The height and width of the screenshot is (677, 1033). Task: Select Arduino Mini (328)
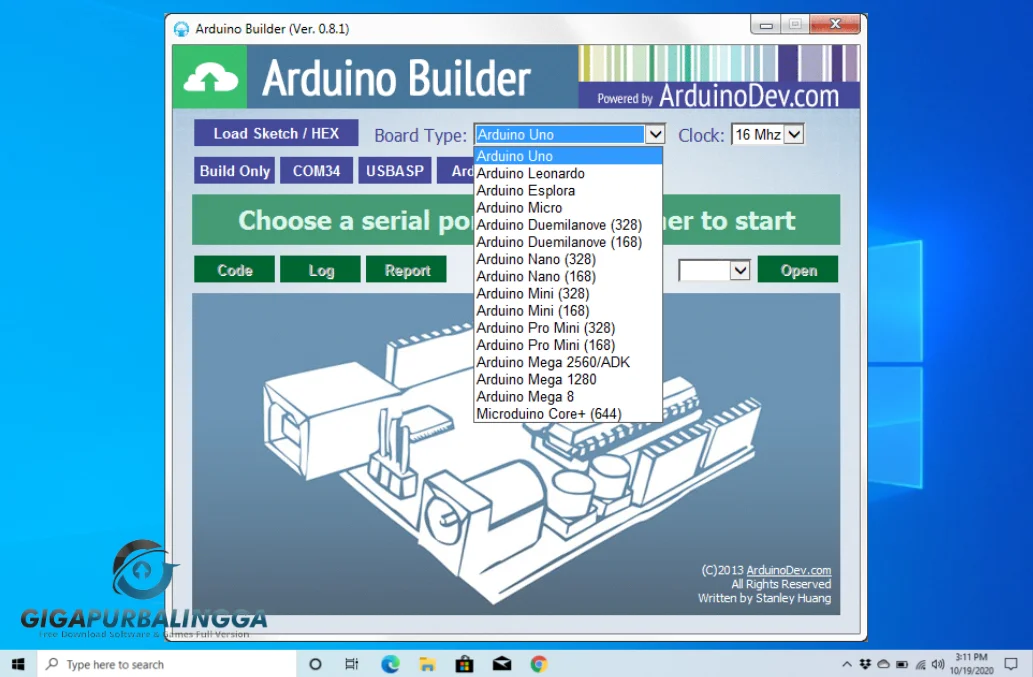[568, 293]
